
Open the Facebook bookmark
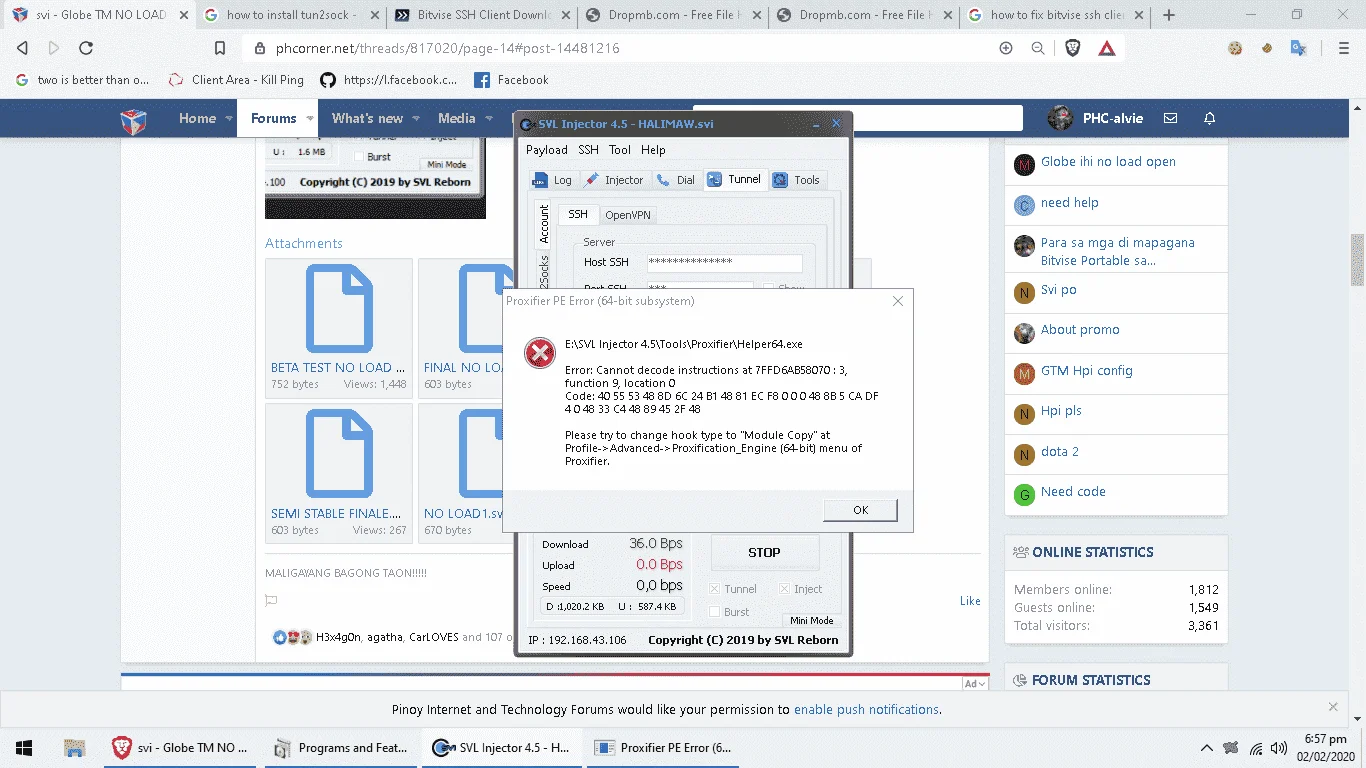pyautogui.click(x=511, y=80)
